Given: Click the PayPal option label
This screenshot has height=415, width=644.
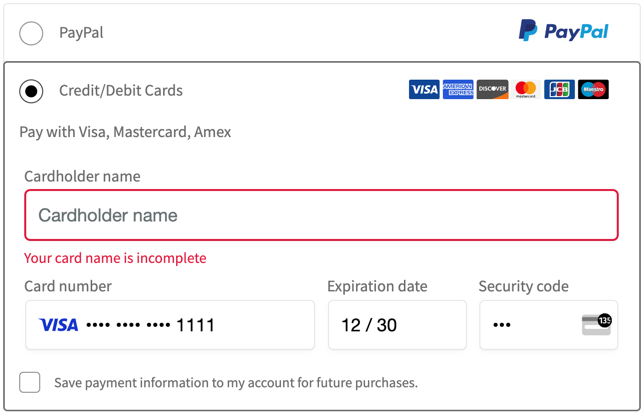Looking at the screenshot, I should pyautogui.click(x=81, y=33).
